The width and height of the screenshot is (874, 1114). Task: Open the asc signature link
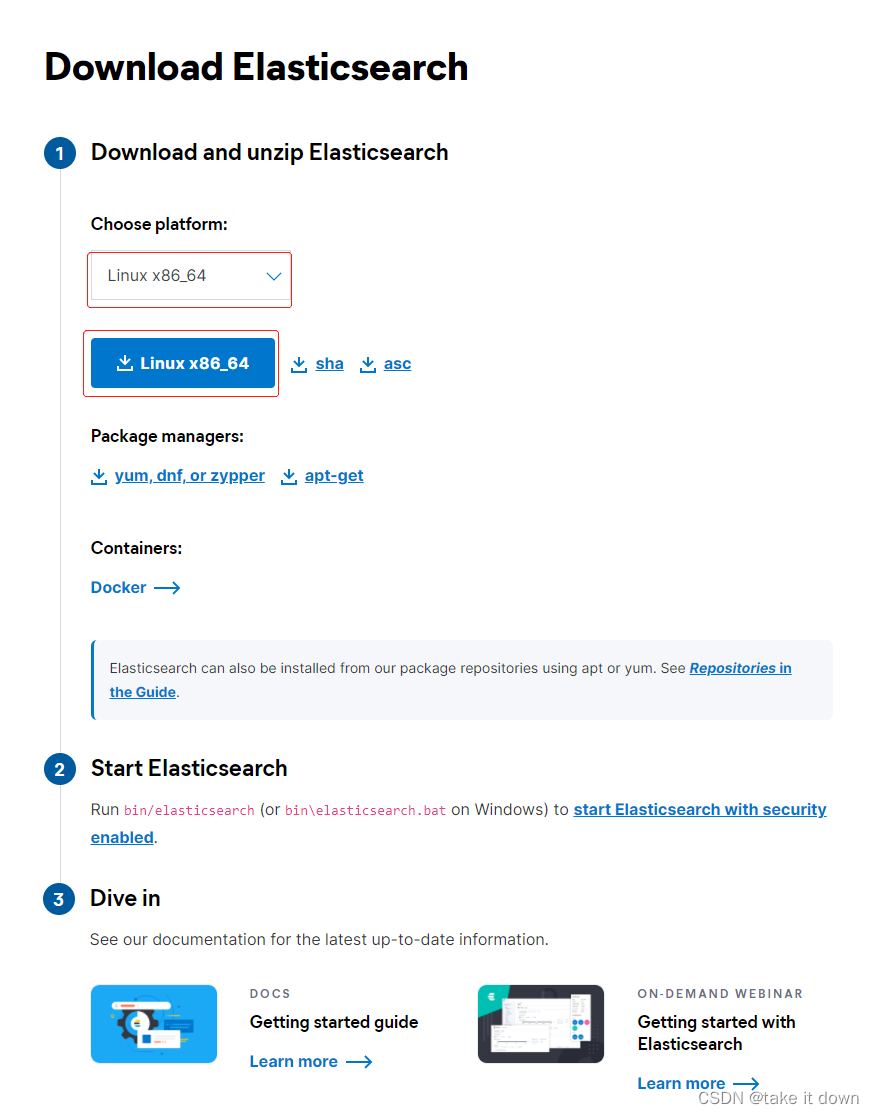[397, 363]
